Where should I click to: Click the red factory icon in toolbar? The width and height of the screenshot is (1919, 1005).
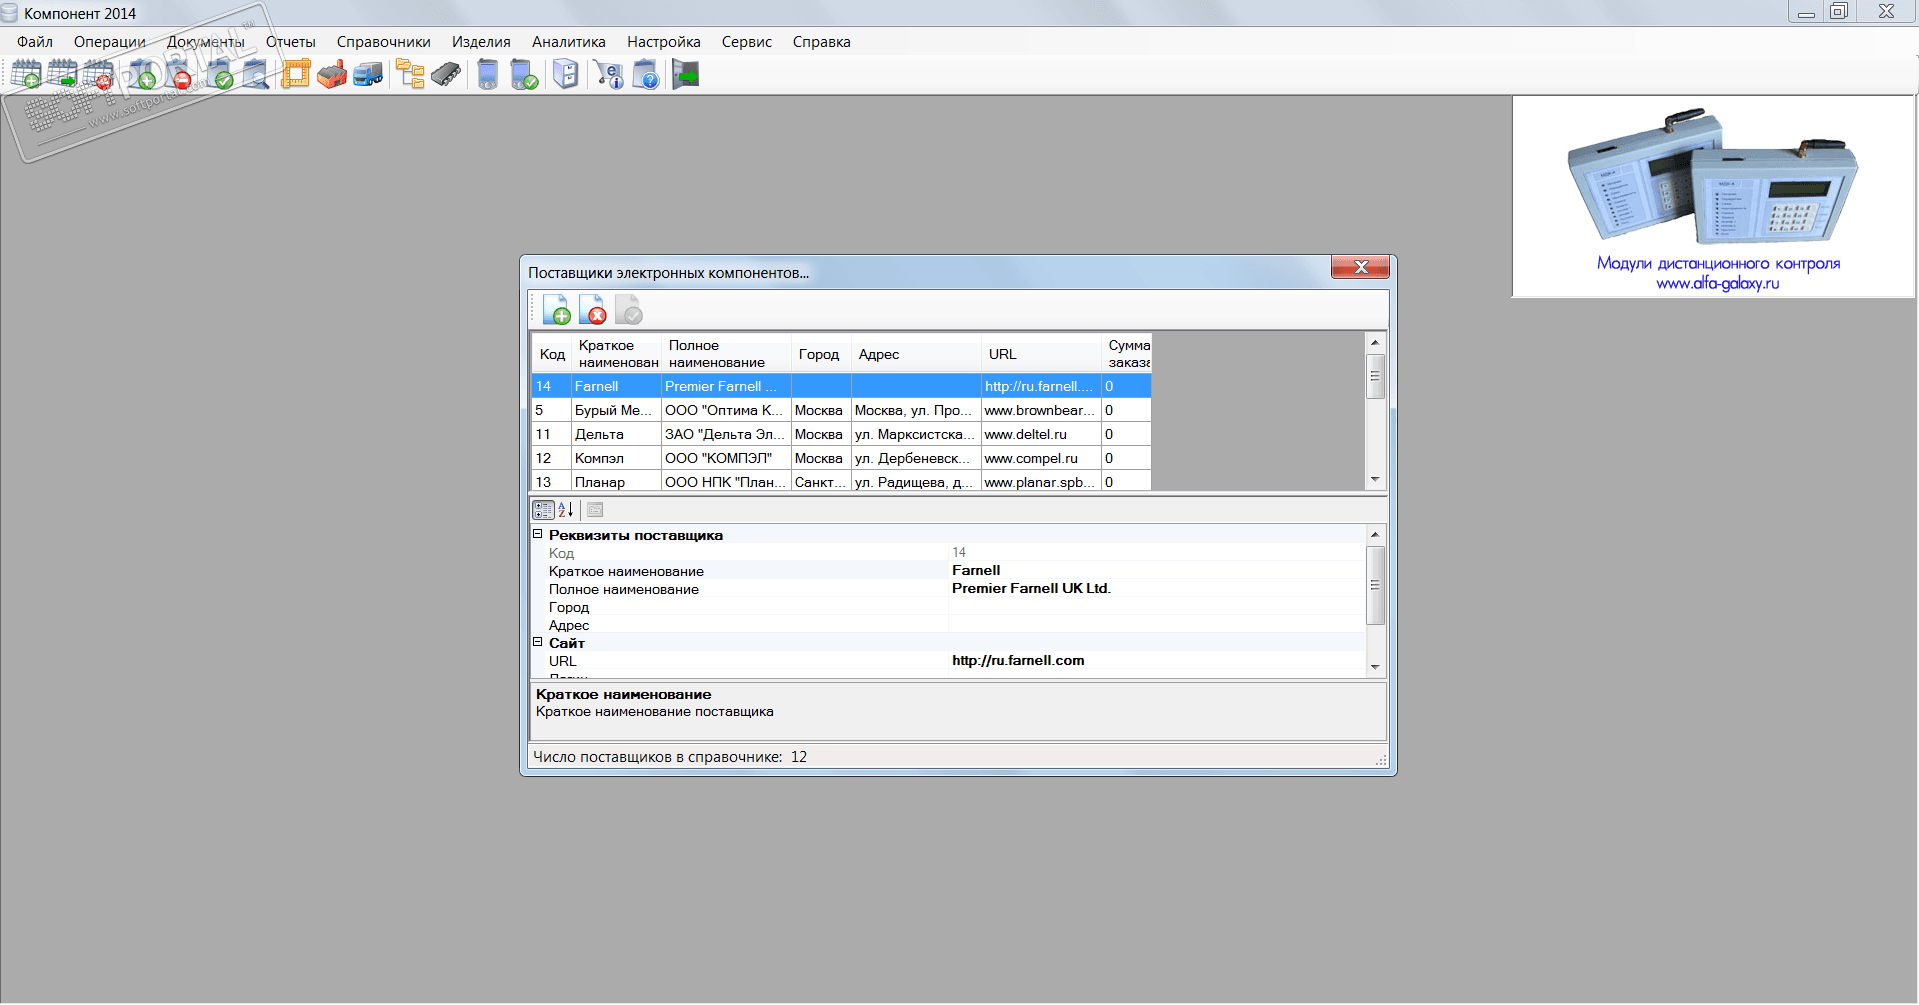332,75
